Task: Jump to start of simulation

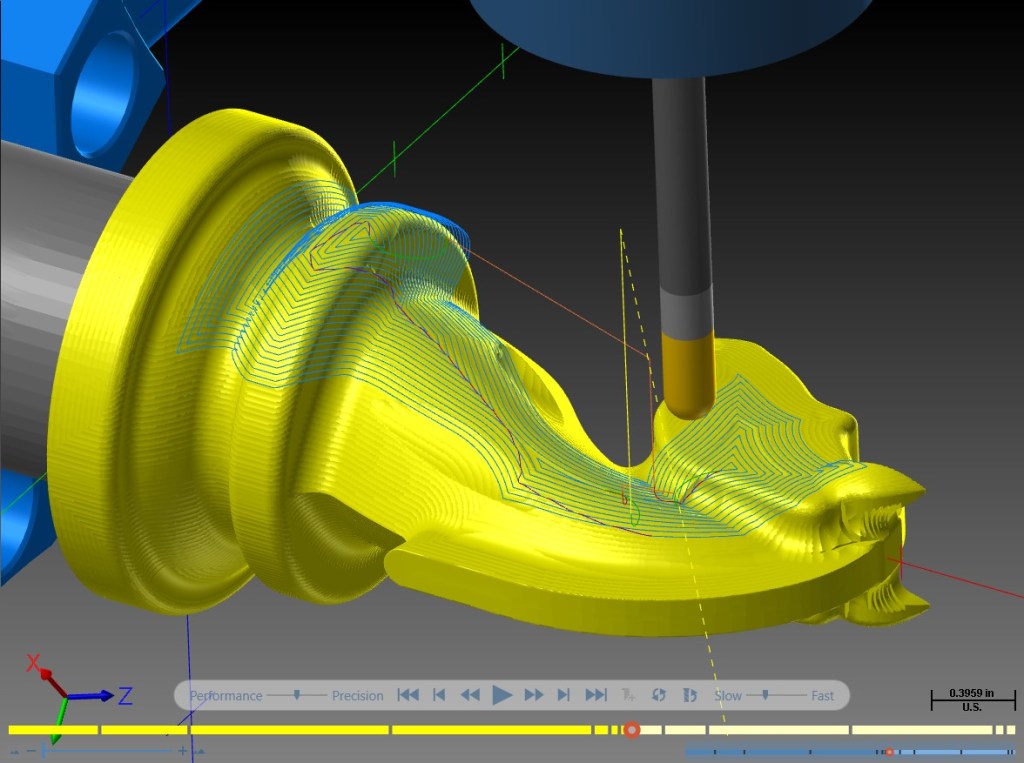Action: tap(408, 695)
